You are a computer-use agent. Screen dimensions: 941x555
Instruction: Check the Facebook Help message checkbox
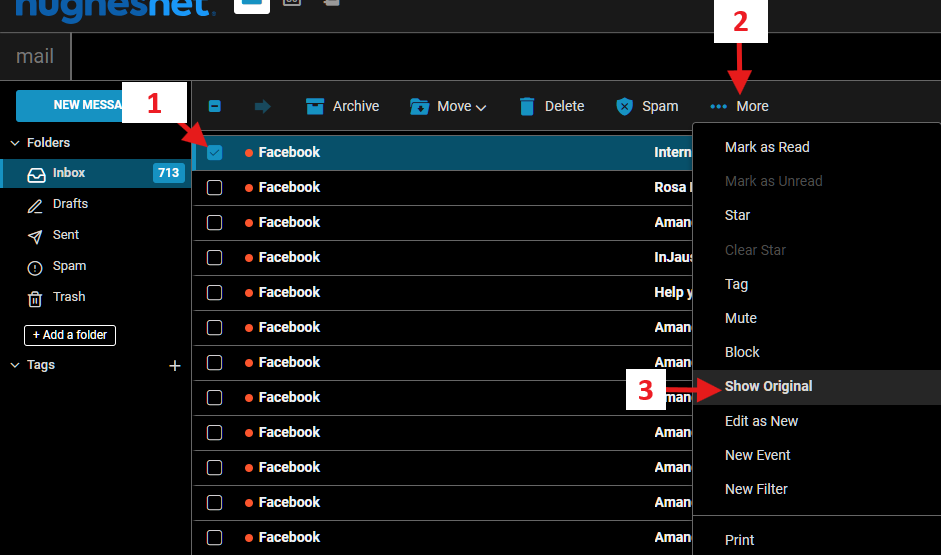214,293
